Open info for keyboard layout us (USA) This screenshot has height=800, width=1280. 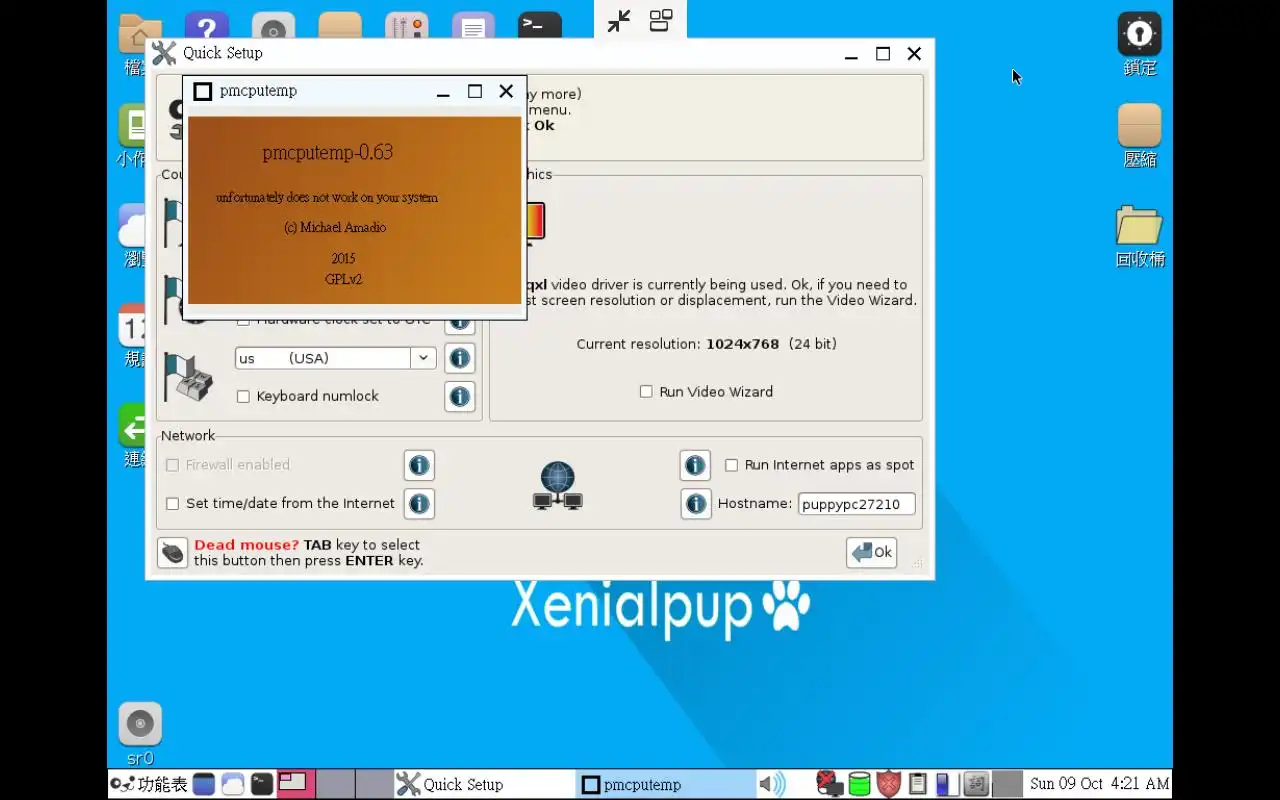click(x=460, y=358)
